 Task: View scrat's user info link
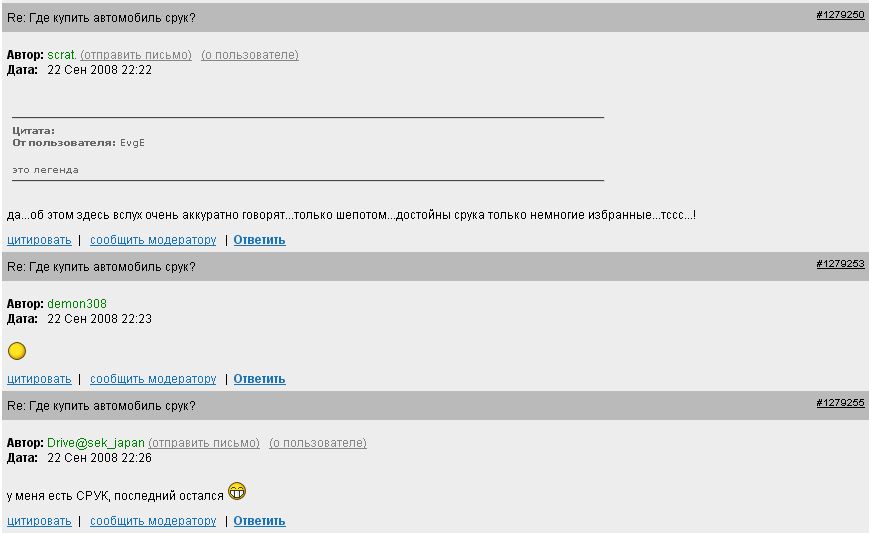tap(249, 55)
